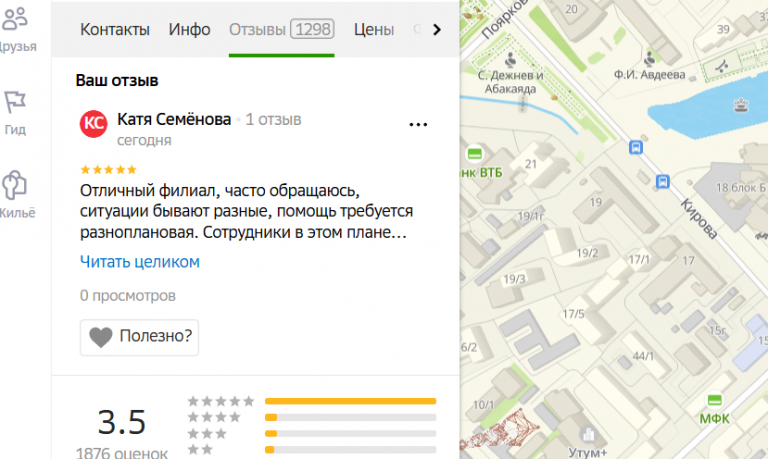Click the Ф.И. Авдеева monument icon
The height and width of the screenshot is (459, 768).
649,59
